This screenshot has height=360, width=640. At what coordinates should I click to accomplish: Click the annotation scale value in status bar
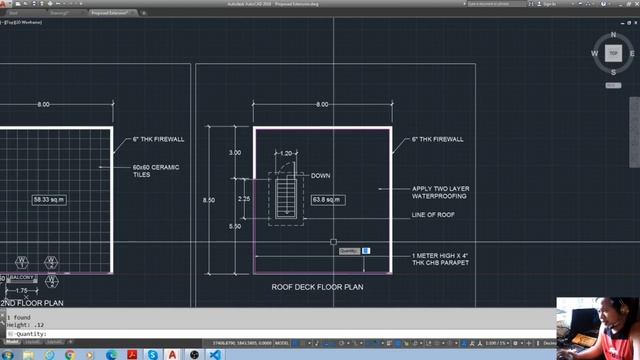click(495, 343)
